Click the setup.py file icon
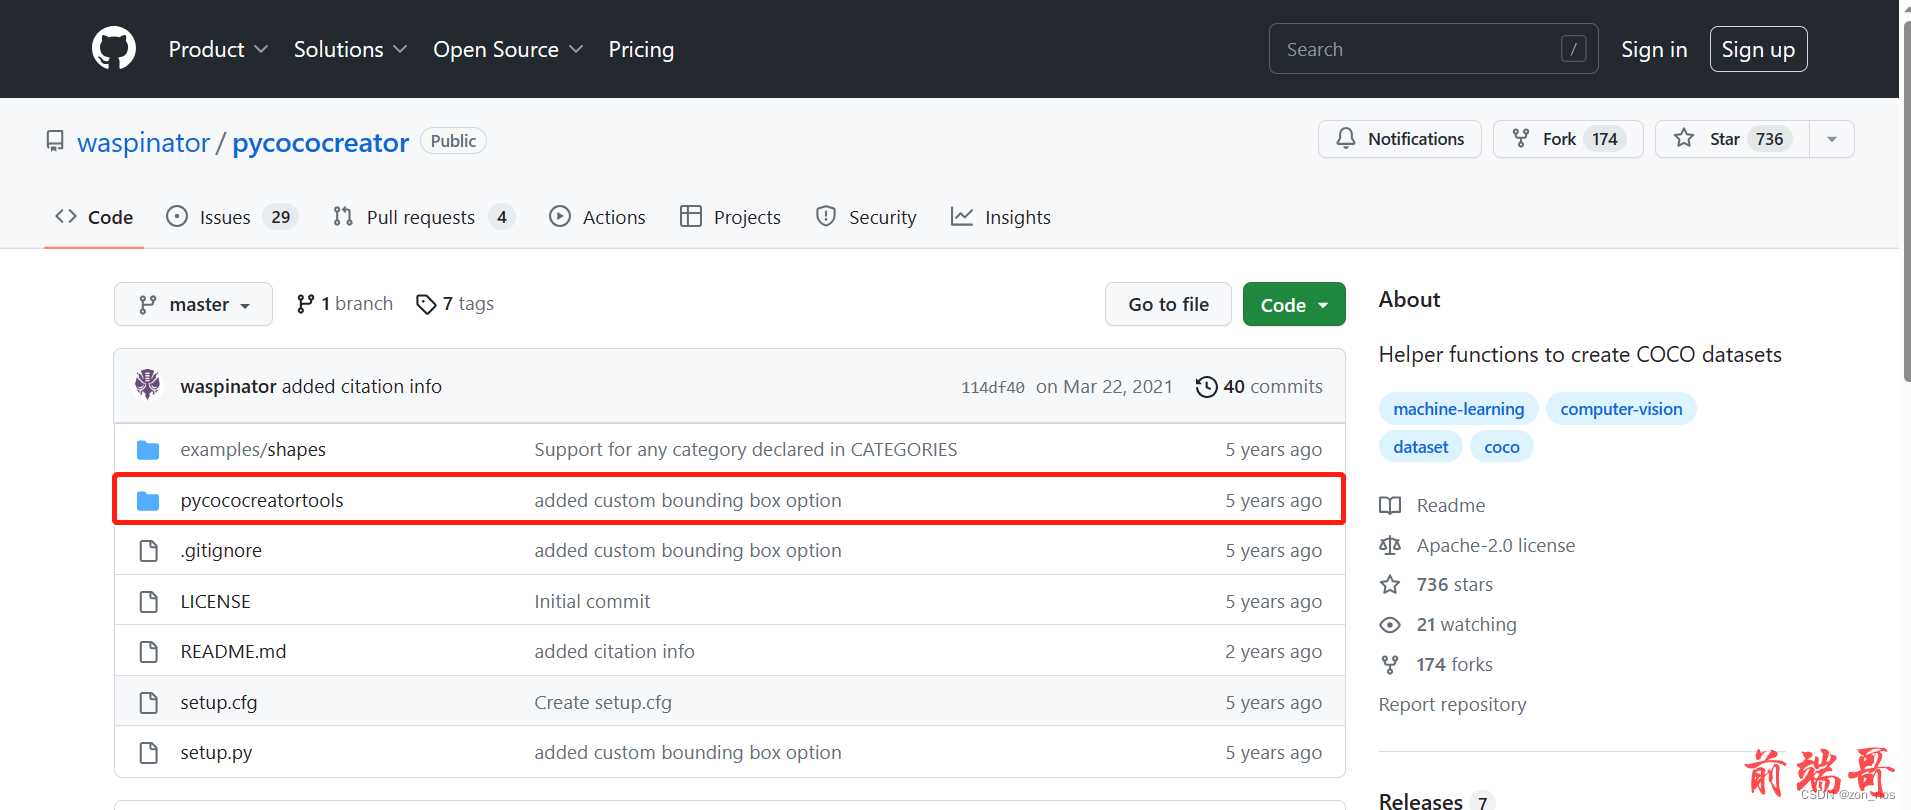The image size is (1911, 810). (149, 753)
